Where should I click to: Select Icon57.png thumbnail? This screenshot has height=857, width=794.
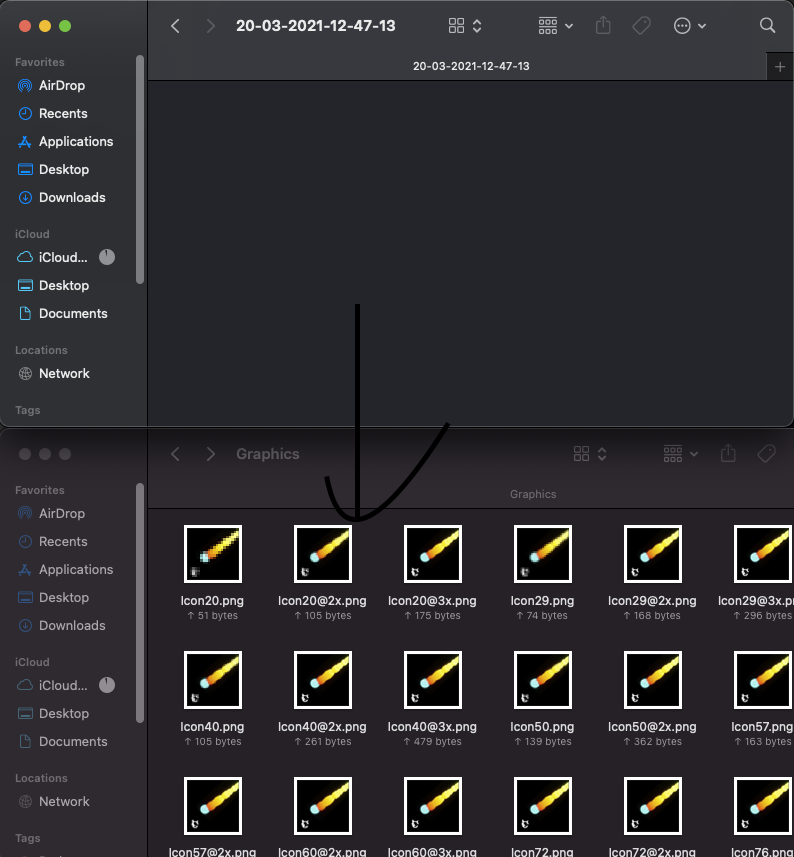(x=763, y=679)
